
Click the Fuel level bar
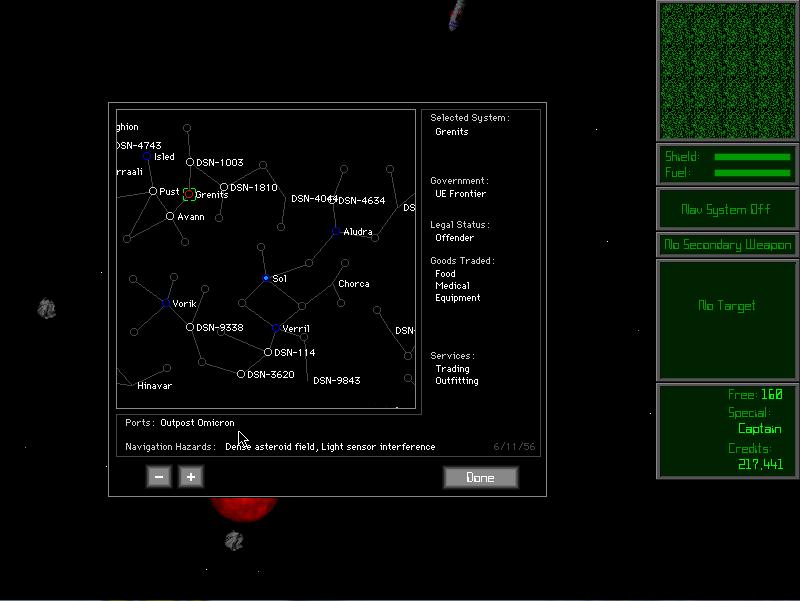point(752,173)
